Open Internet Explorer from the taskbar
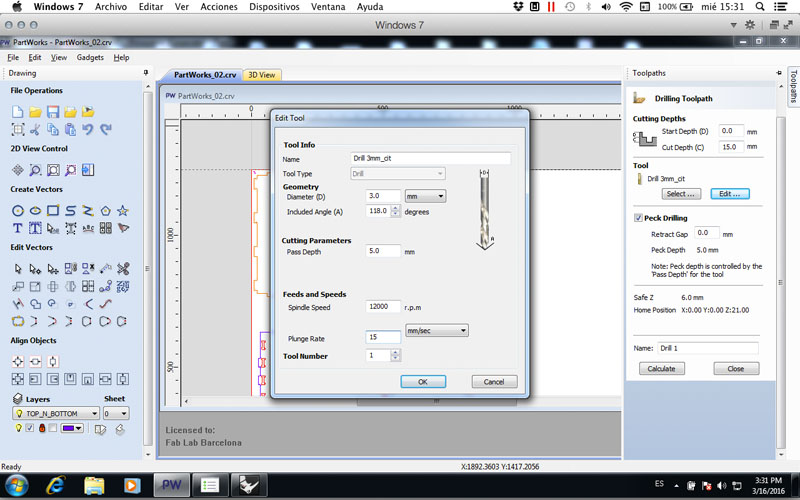800x500 pixels. [x=55, y=485]
